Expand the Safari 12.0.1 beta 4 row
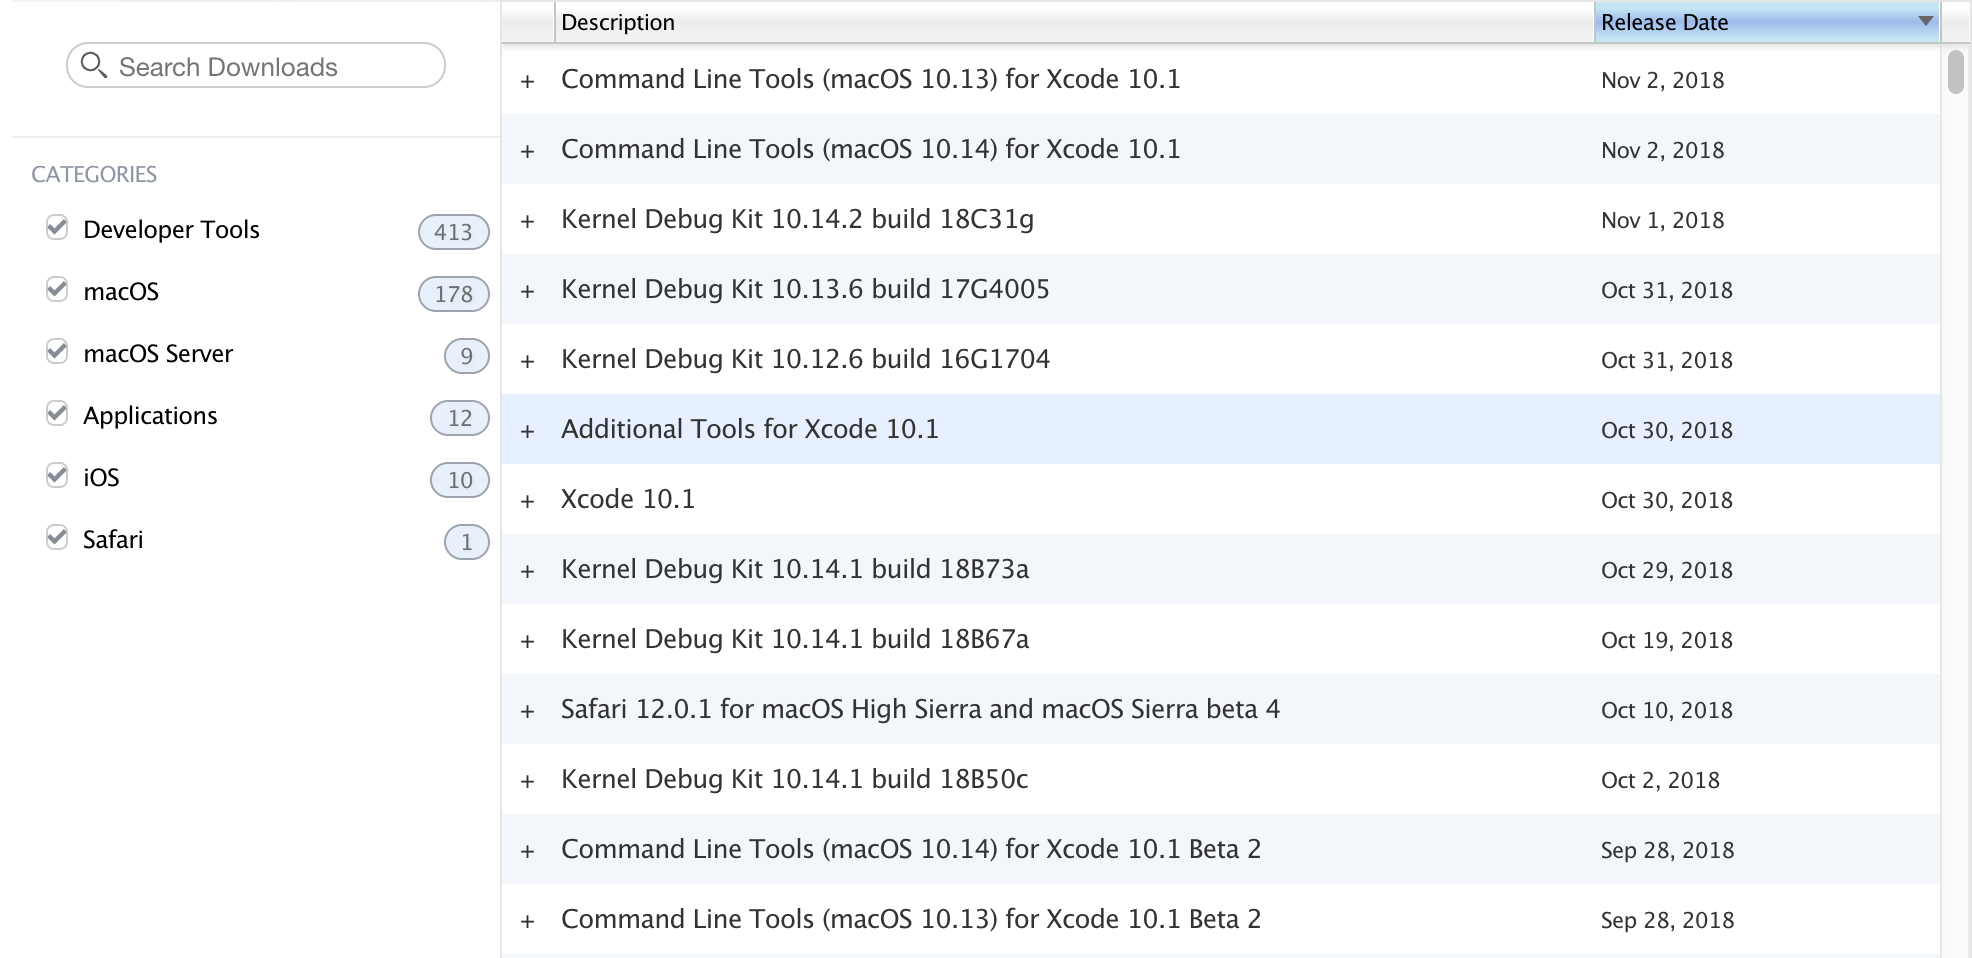 (x=528, y=711)
